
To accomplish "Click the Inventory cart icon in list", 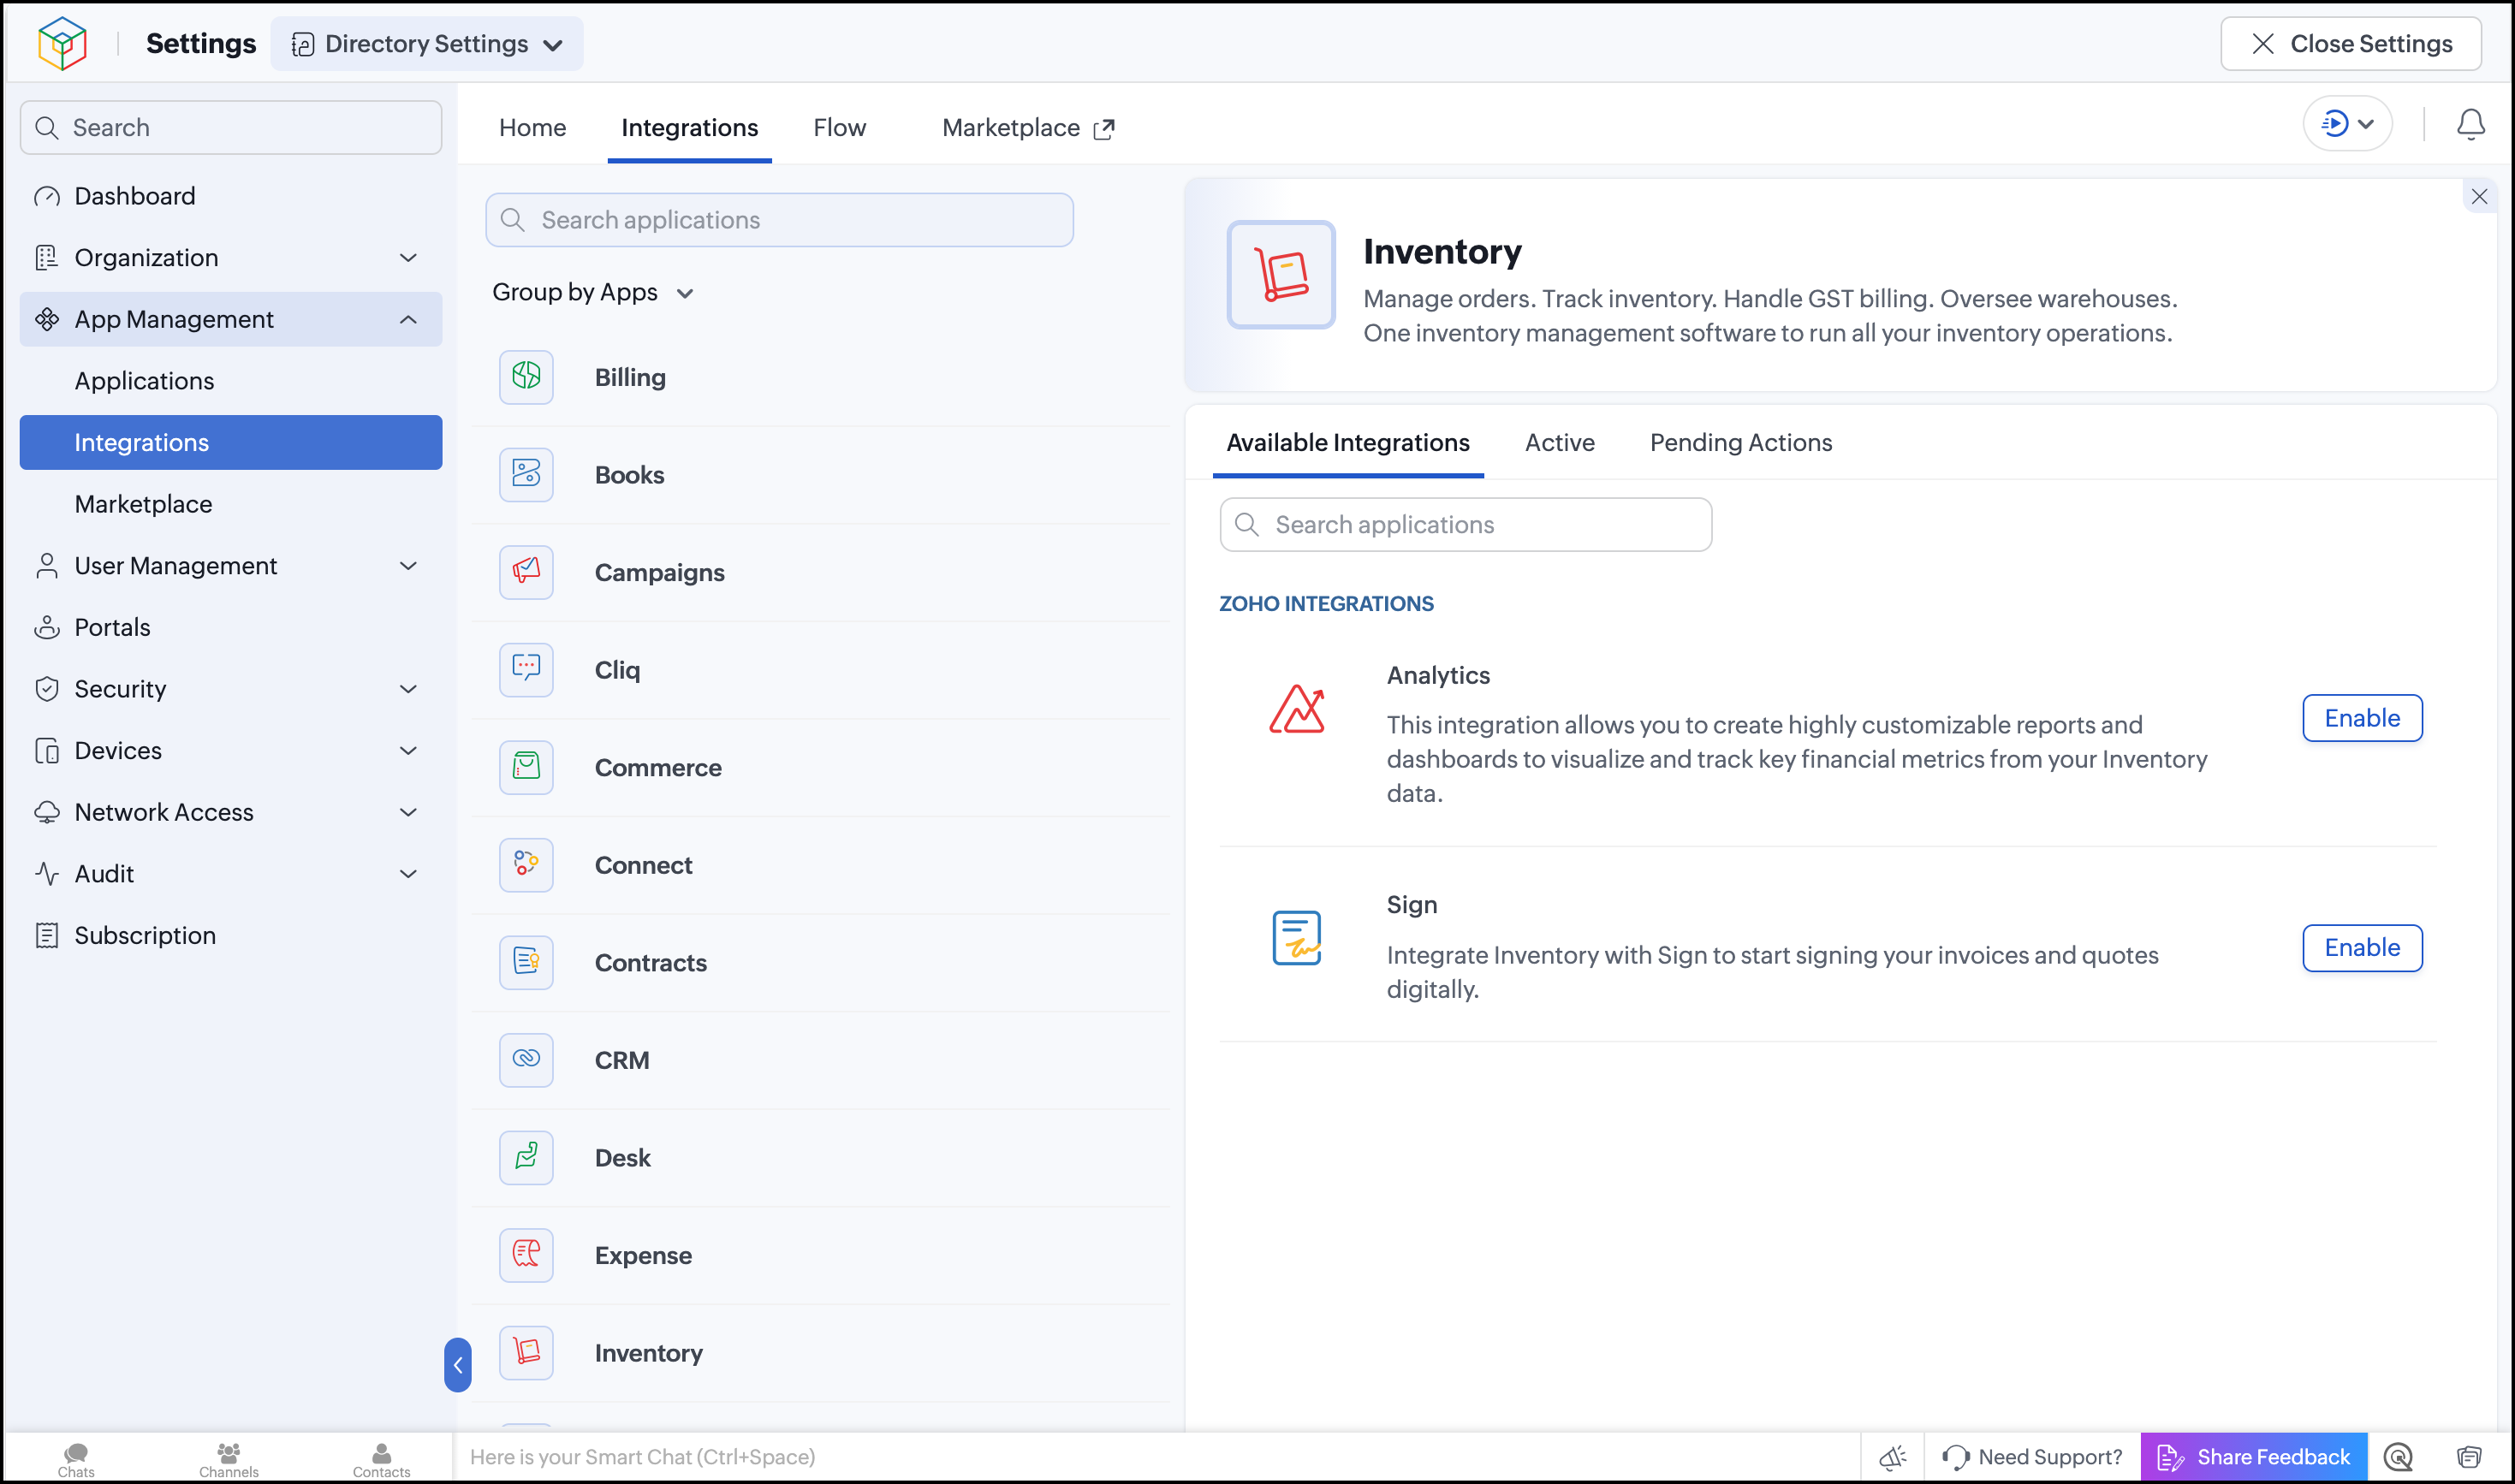I will pos(526,1352).
